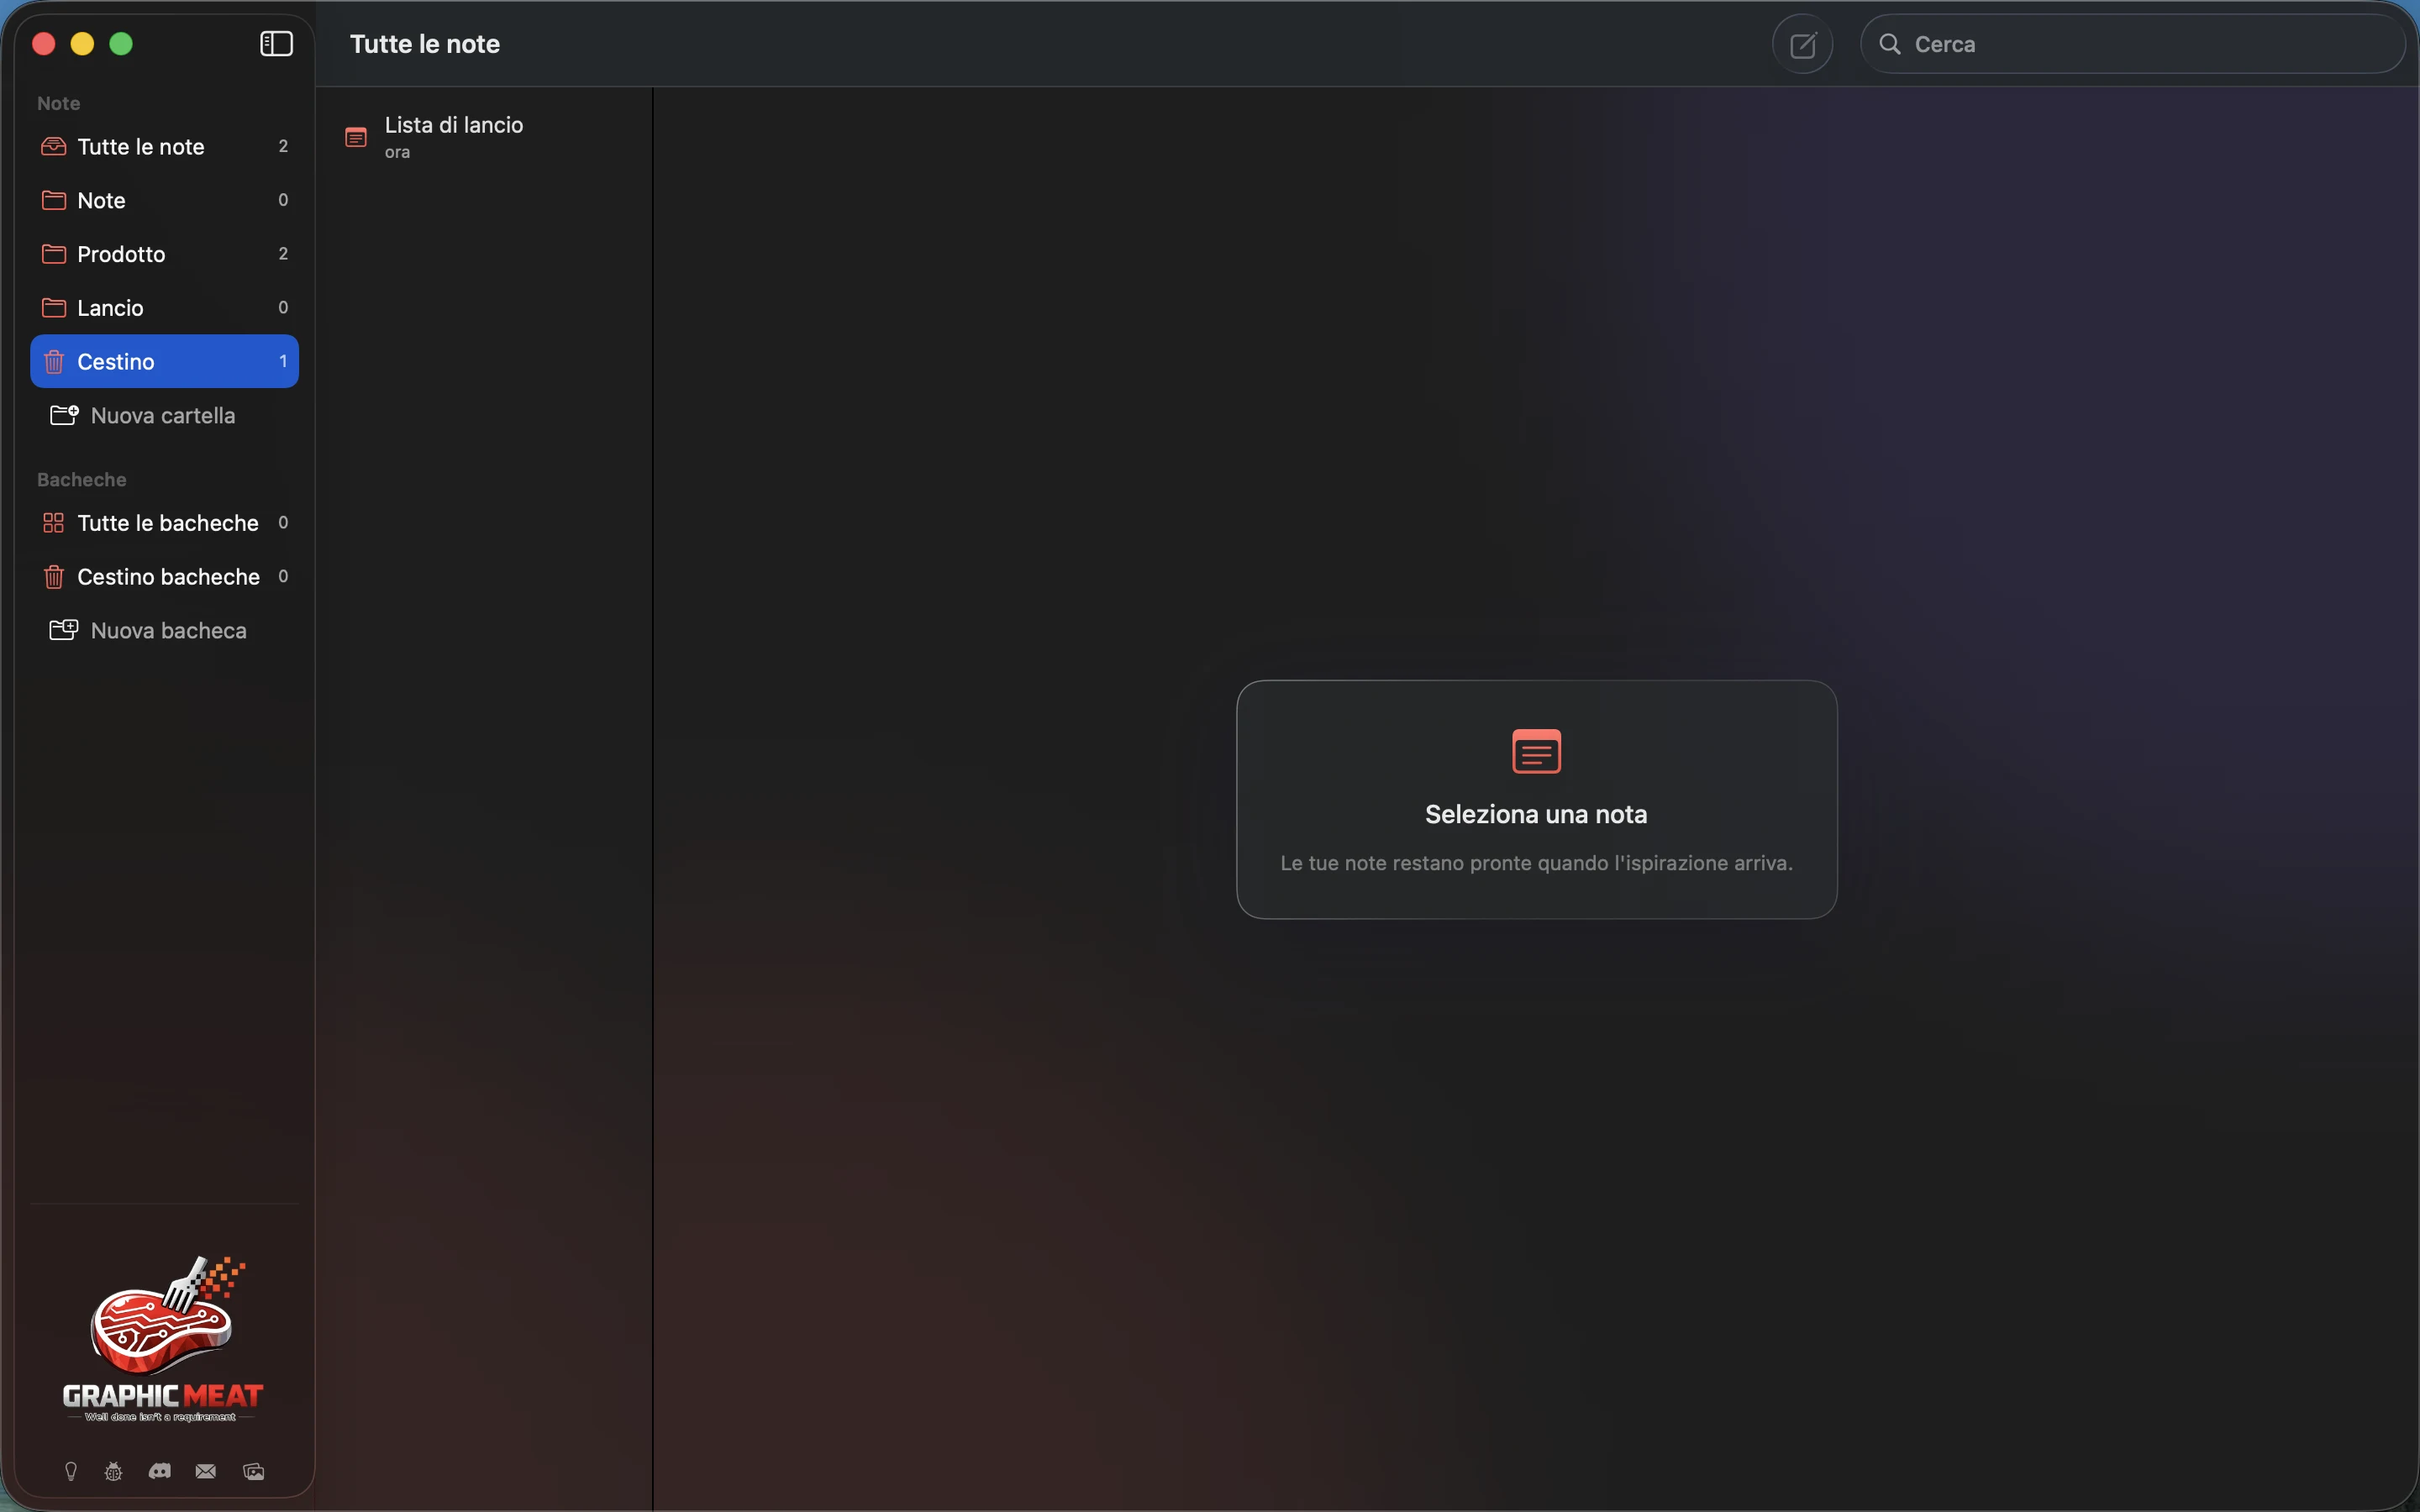Select Tutte le note in sidebar

[165, 147]
